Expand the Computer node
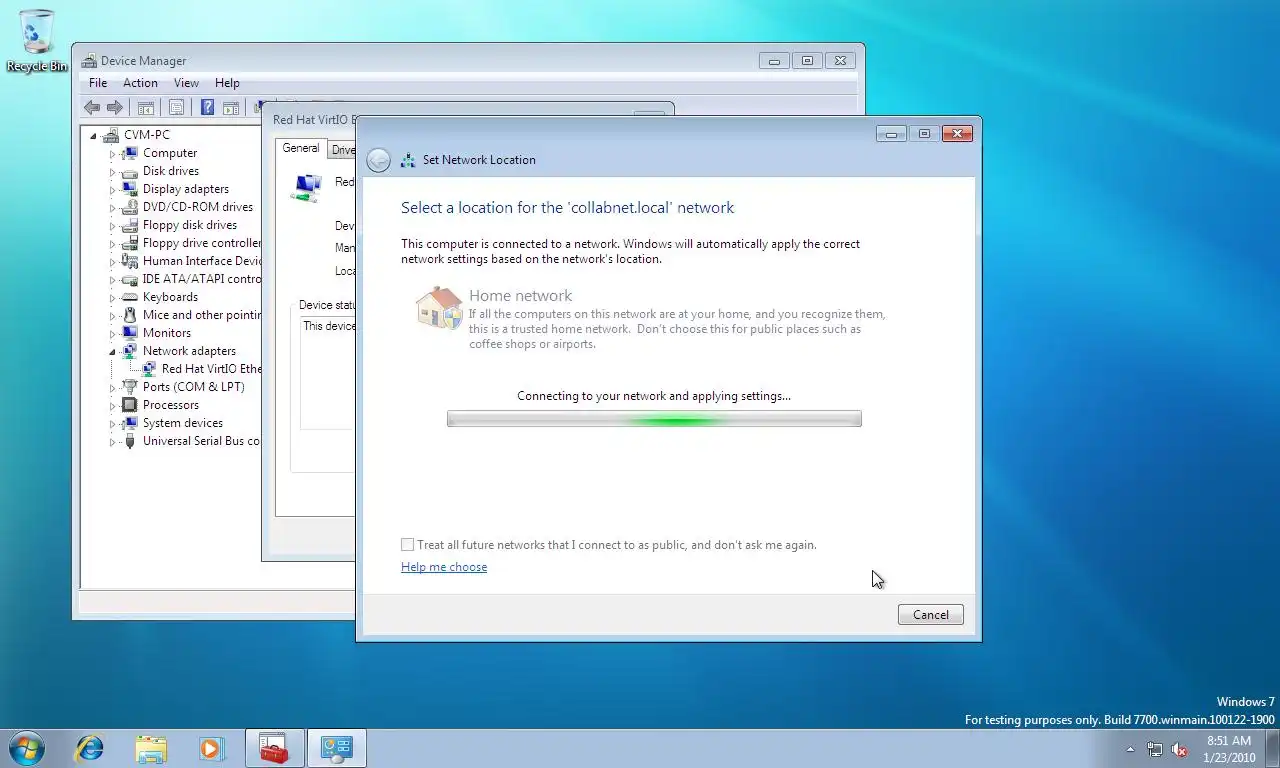The height and width of the screenshot is (768, 1280). [112, 154]
